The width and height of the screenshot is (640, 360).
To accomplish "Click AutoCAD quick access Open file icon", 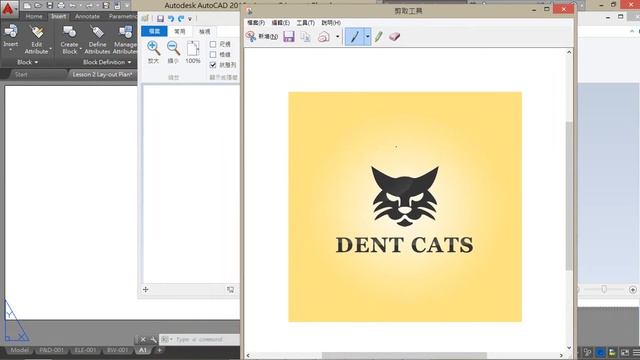I will tap(38, 6).
